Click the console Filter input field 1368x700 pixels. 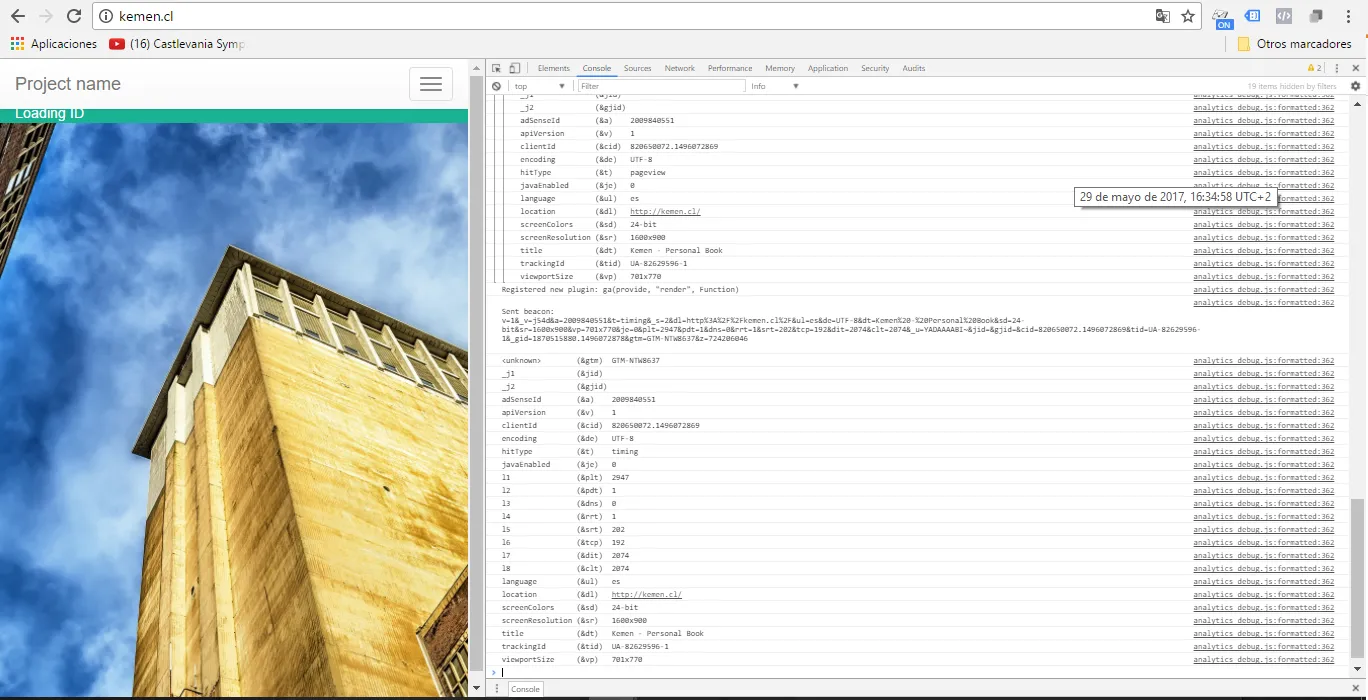point(661,86)
